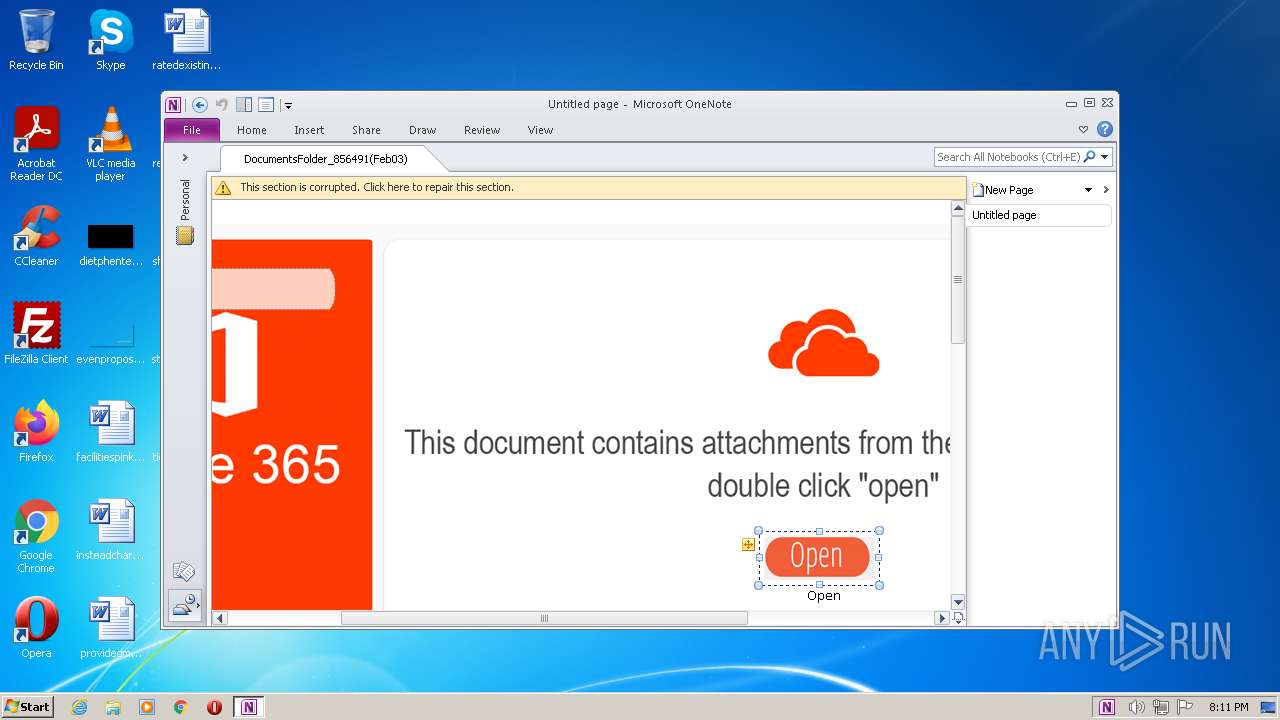Click the warning icon in the yellow bar
The width and height of the screenshot is (1280, 720).
[x=223, y=187]
